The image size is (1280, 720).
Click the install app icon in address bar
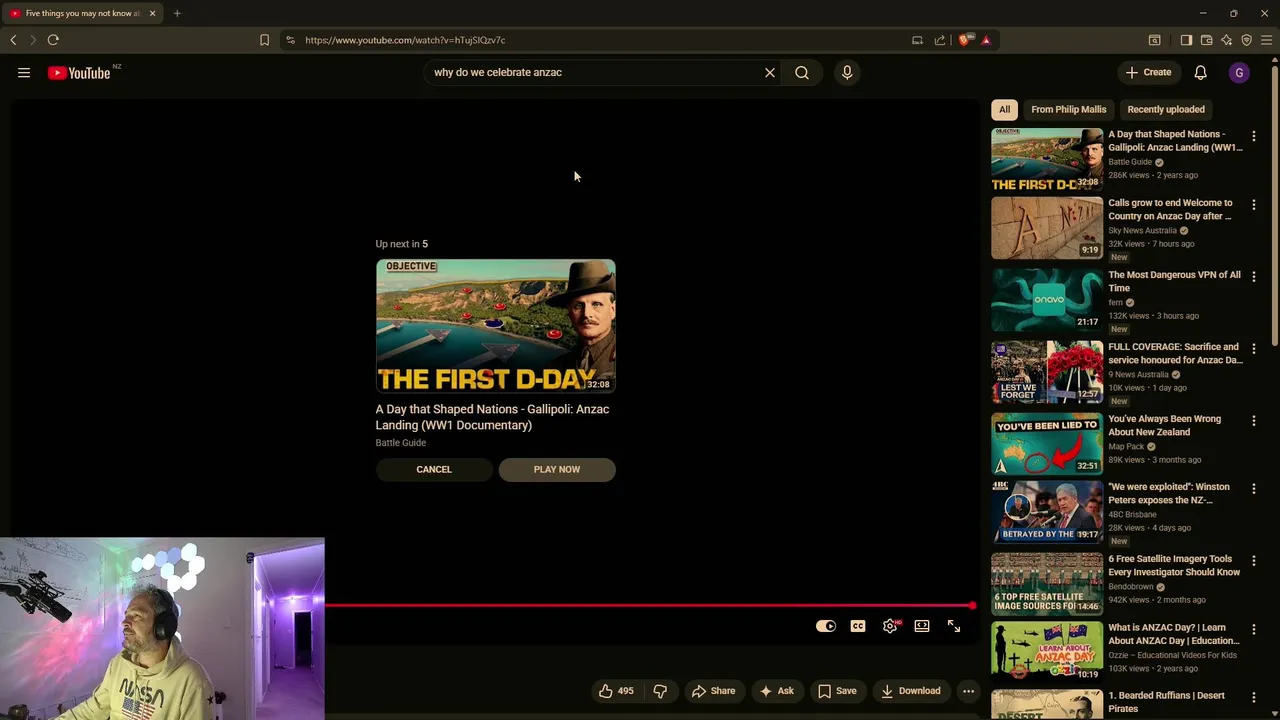pos(917,40)
